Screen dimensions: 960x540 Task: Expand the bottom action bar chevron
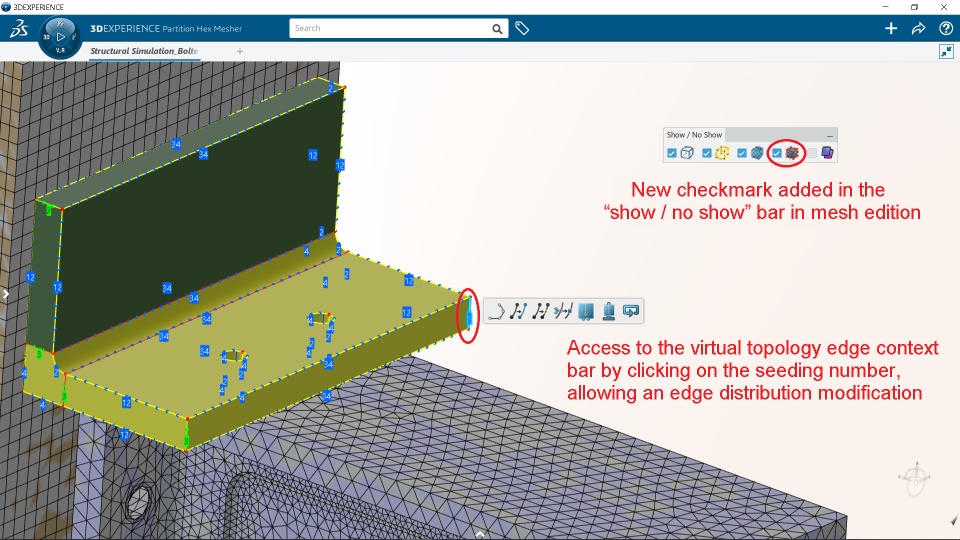[480, 534]
